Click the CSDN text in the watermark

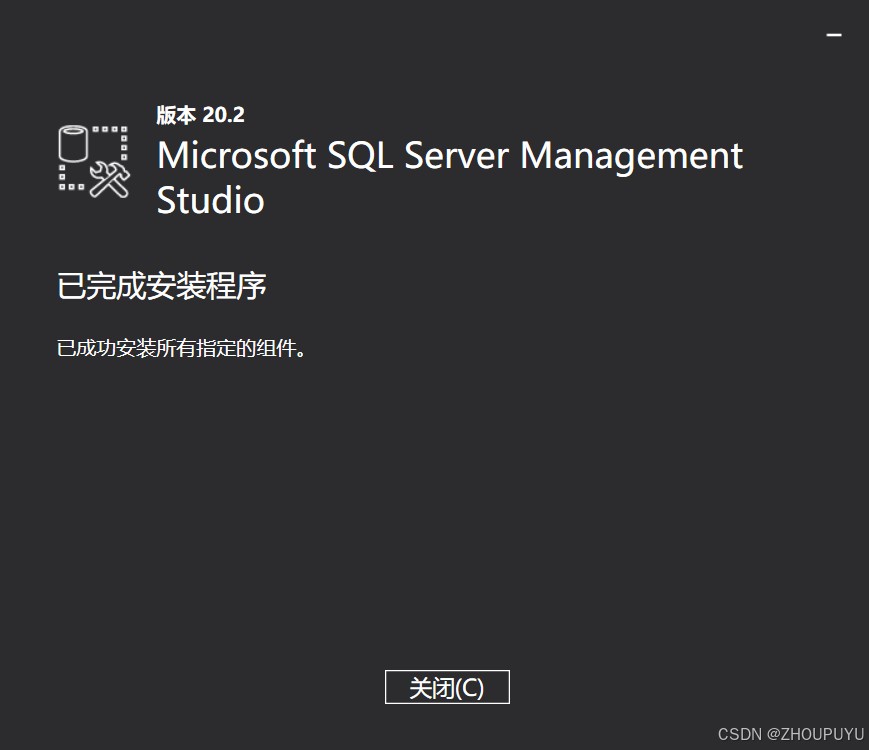pos(740,735)
